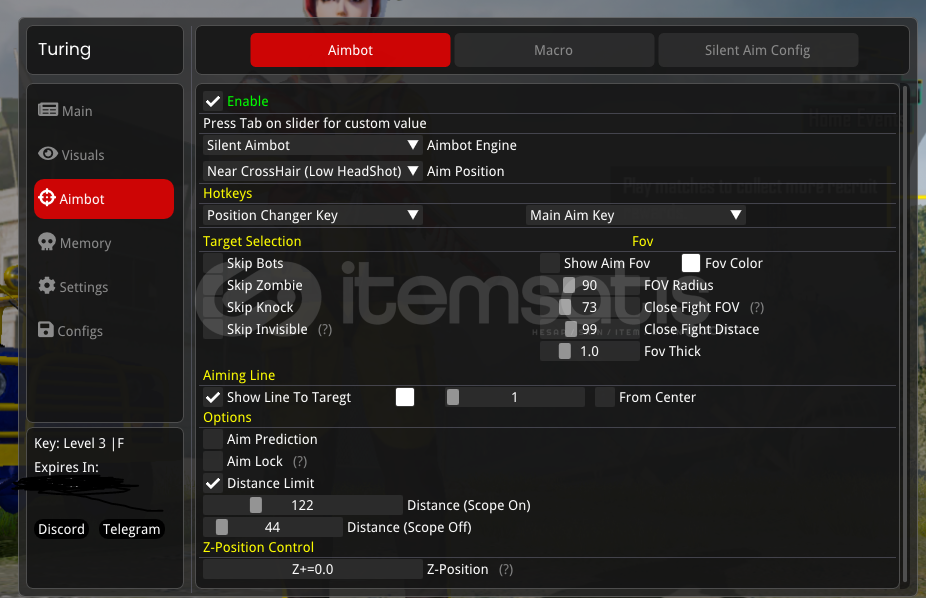This screenshot has width=926, height=598.
Task: Switch to the Macro tab
Action: pos(553,50)
